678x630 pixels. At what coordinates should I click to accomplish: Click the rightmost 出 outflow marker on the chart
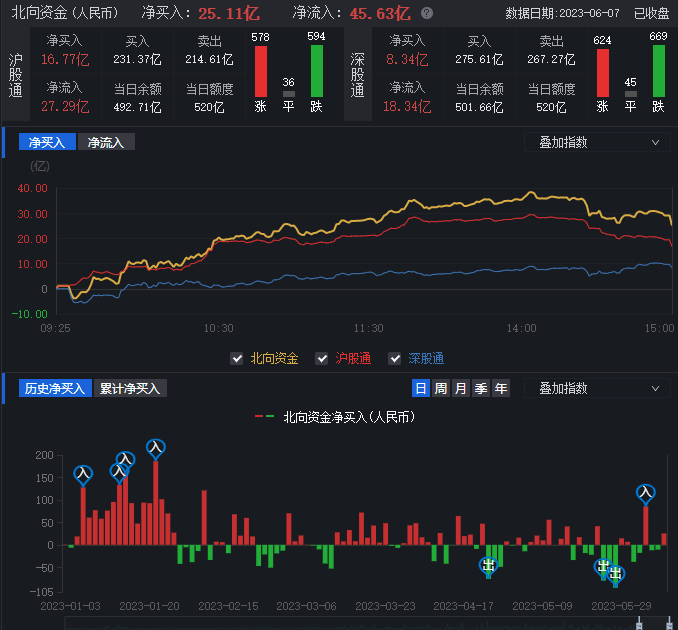616,573
